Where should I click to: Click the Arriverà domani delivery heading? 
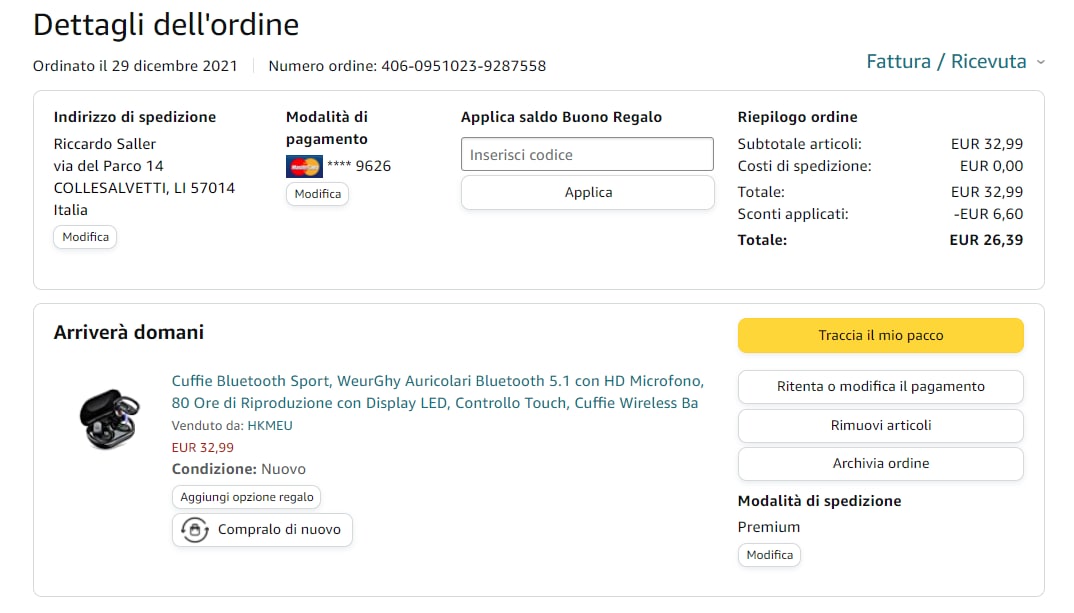(x=129, y=332)
